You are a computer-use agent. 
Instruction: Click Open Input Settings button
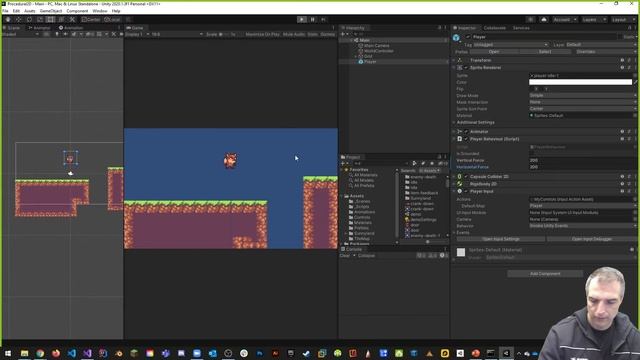click(x=500, y=239)
